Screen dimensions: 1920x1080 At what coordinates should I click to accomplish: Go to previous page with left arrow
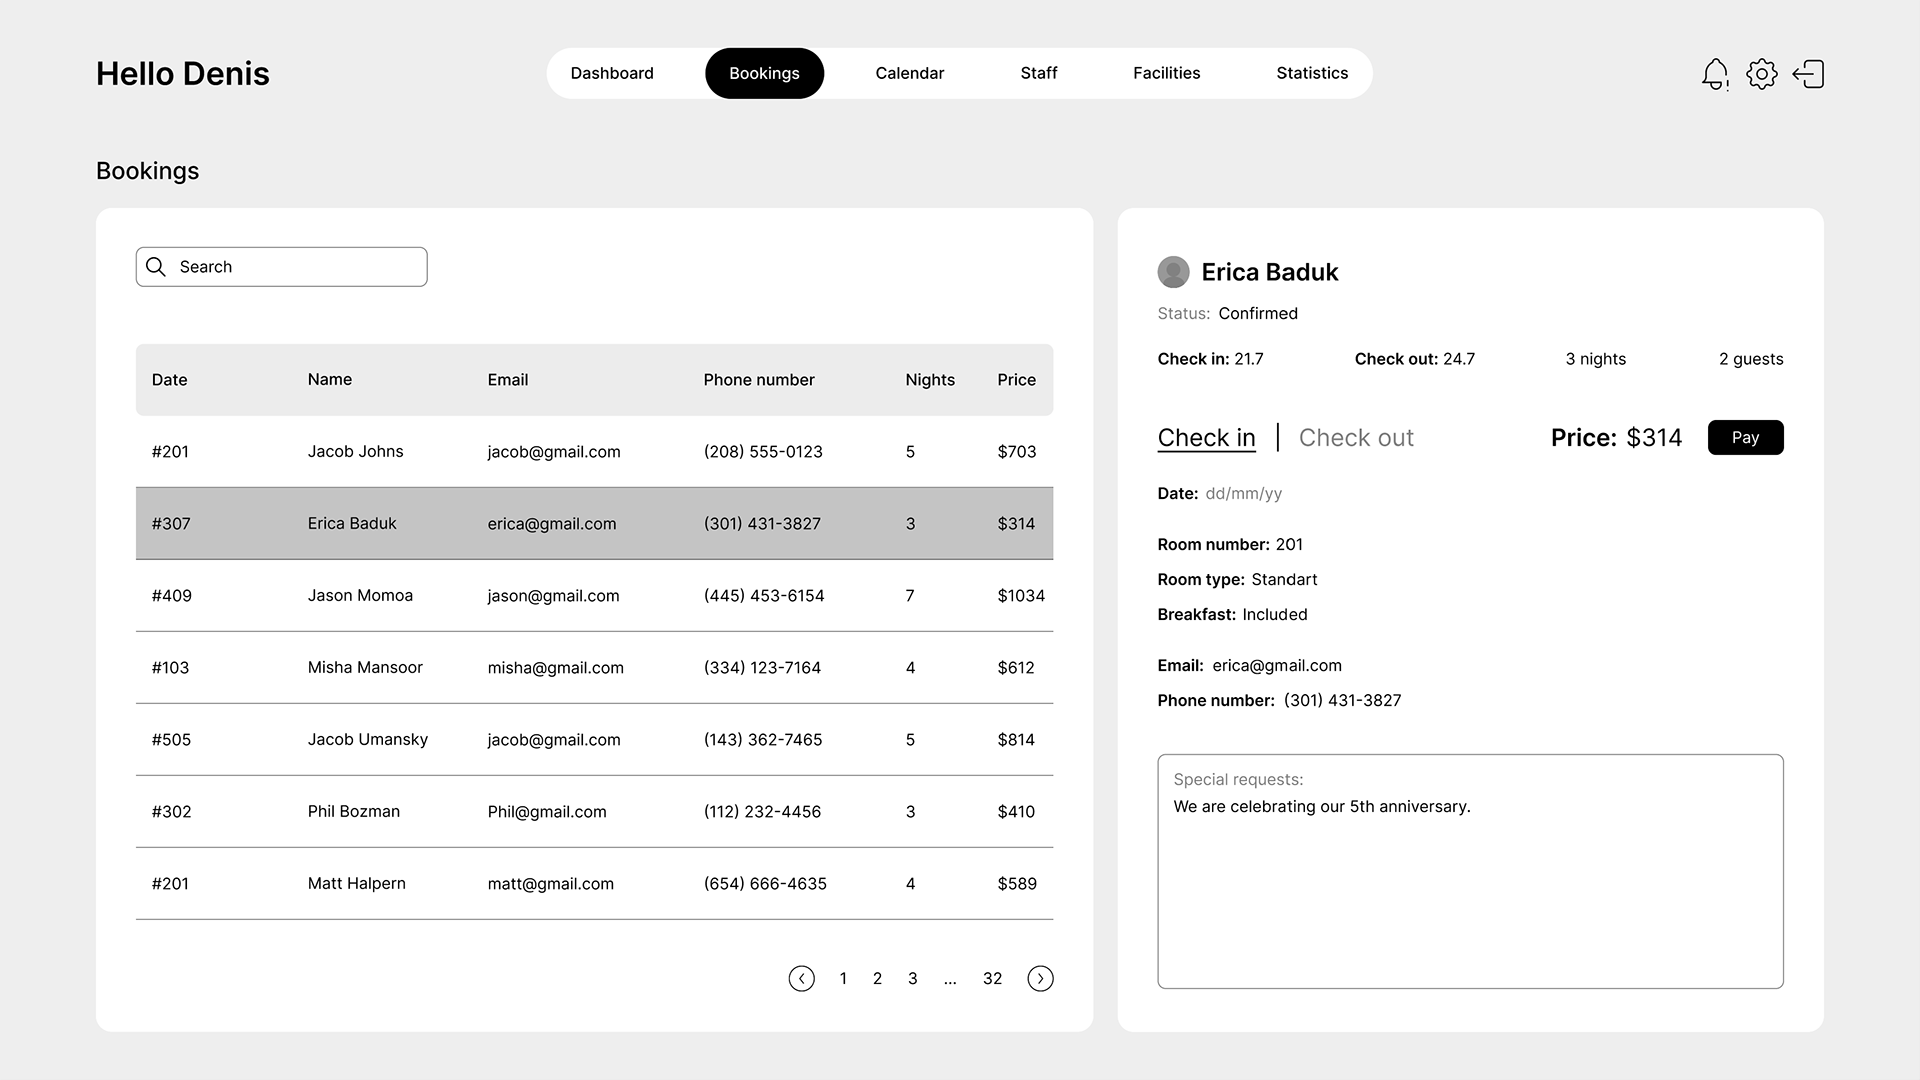[801, 978]
